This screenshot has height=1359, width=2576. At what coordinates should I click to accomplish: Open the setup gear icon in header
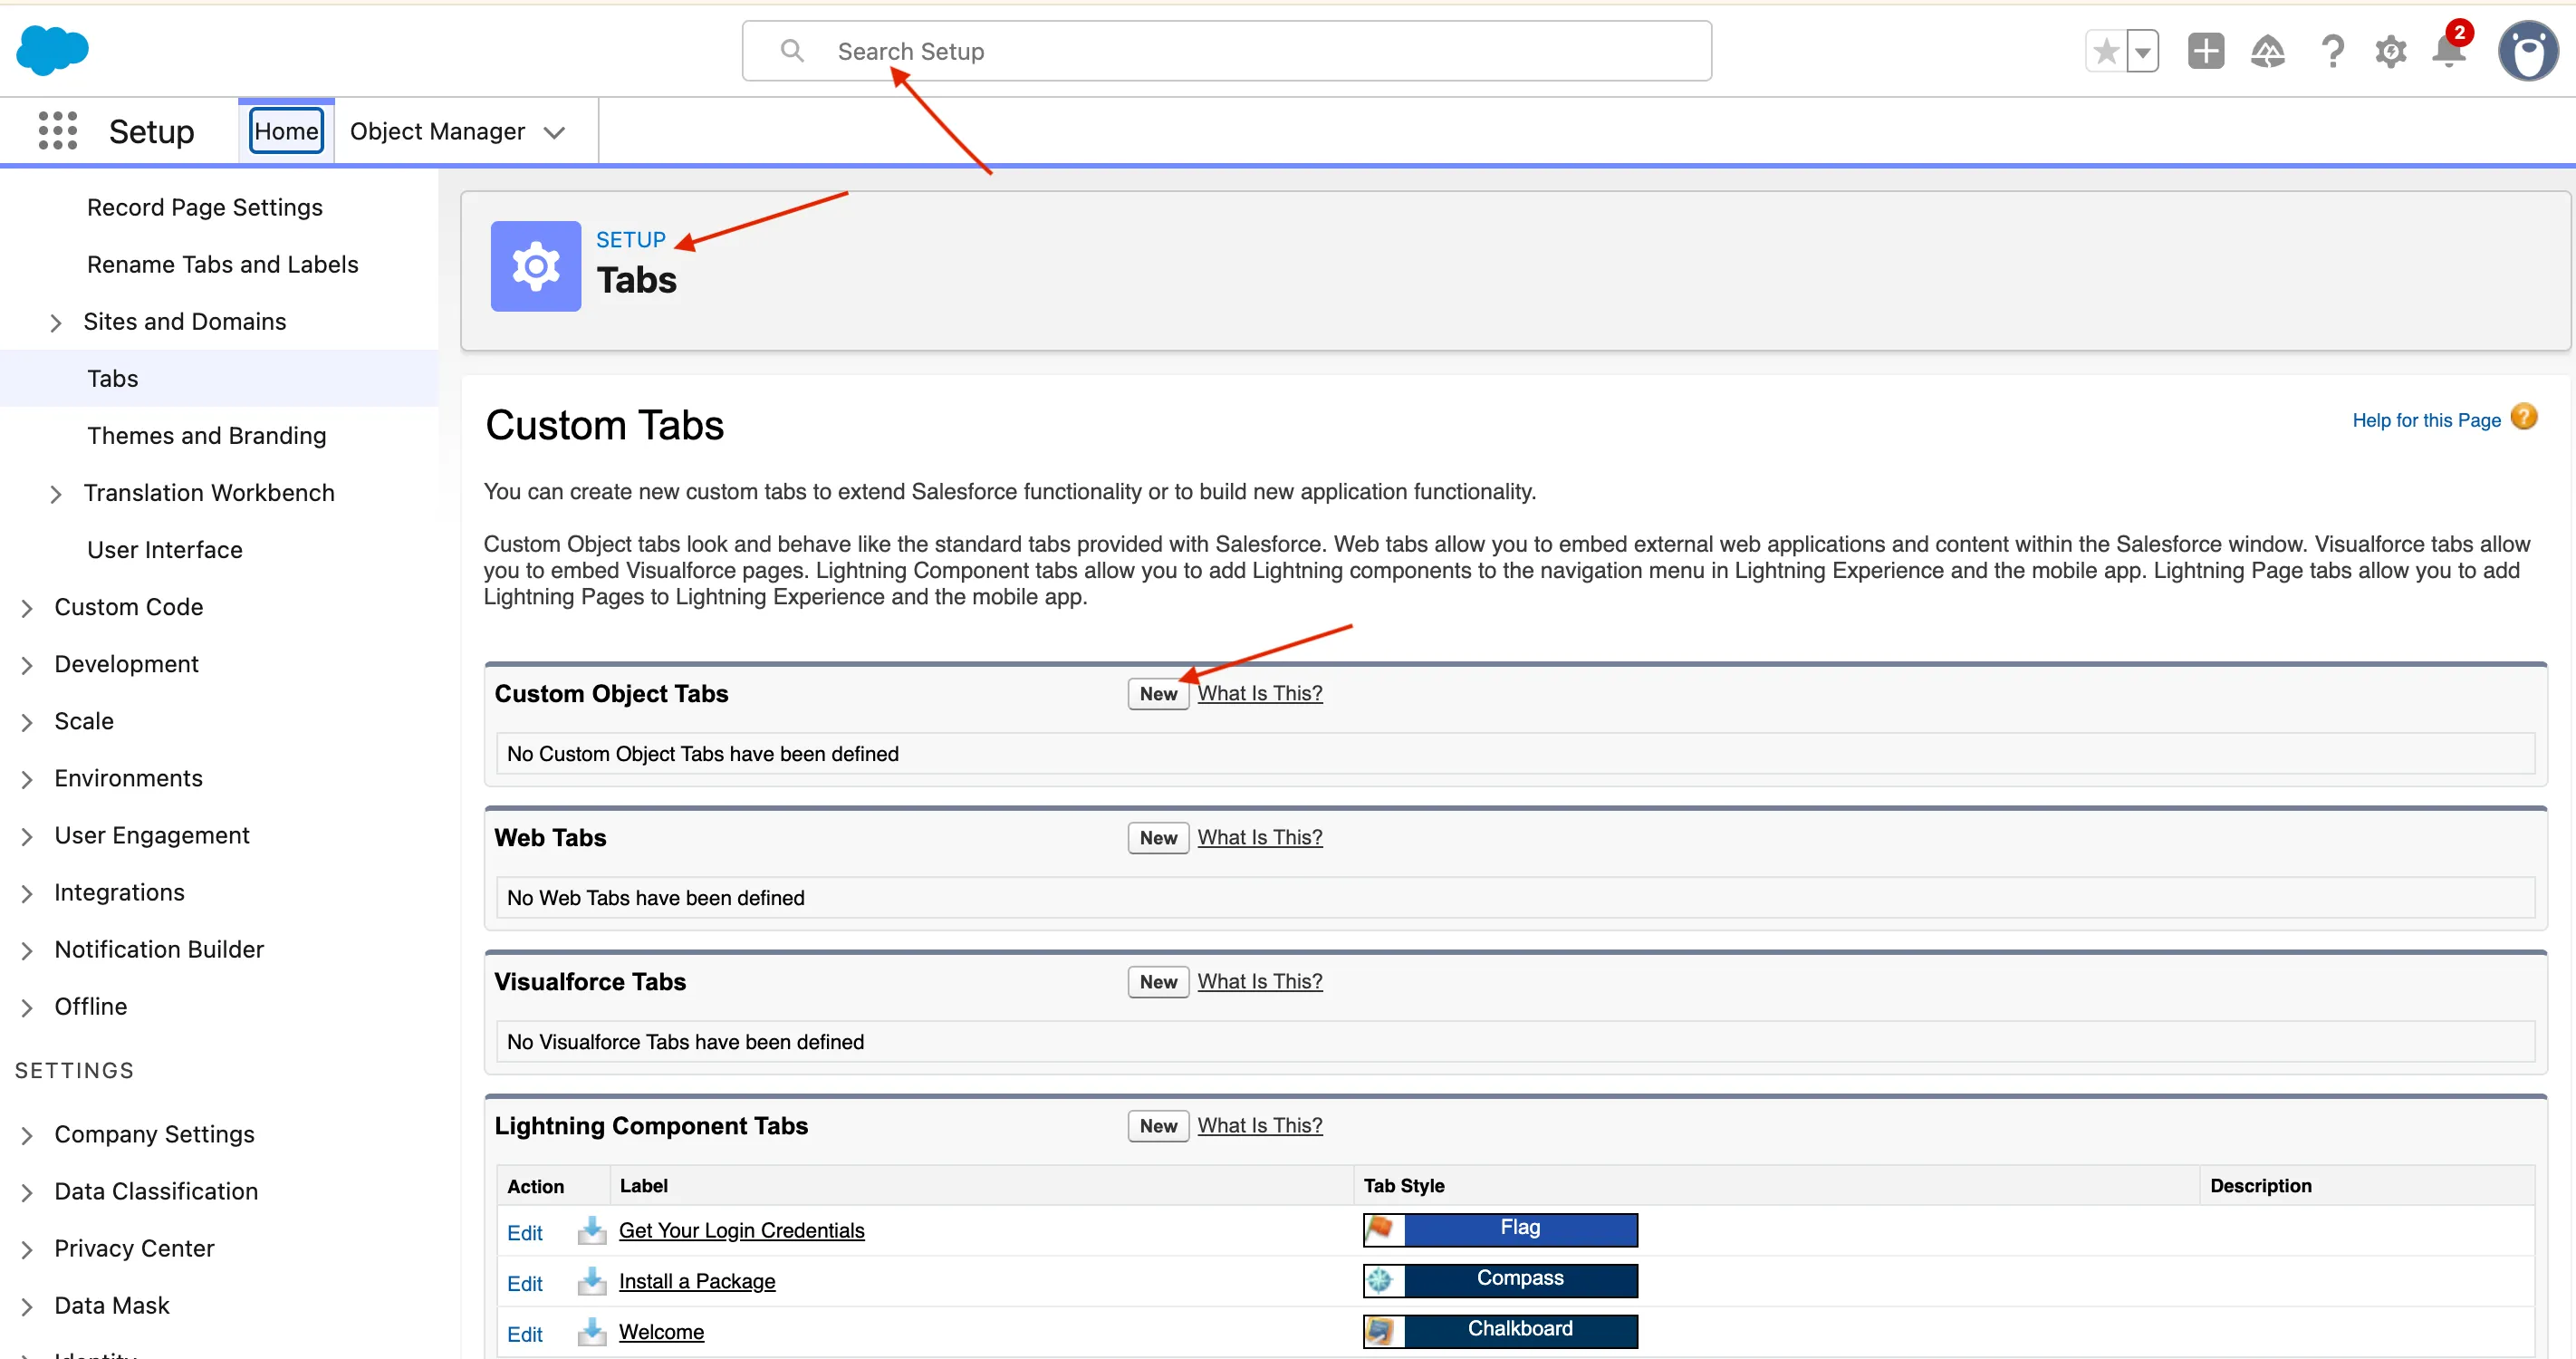pyautogui.click(x=2390, y=51)
